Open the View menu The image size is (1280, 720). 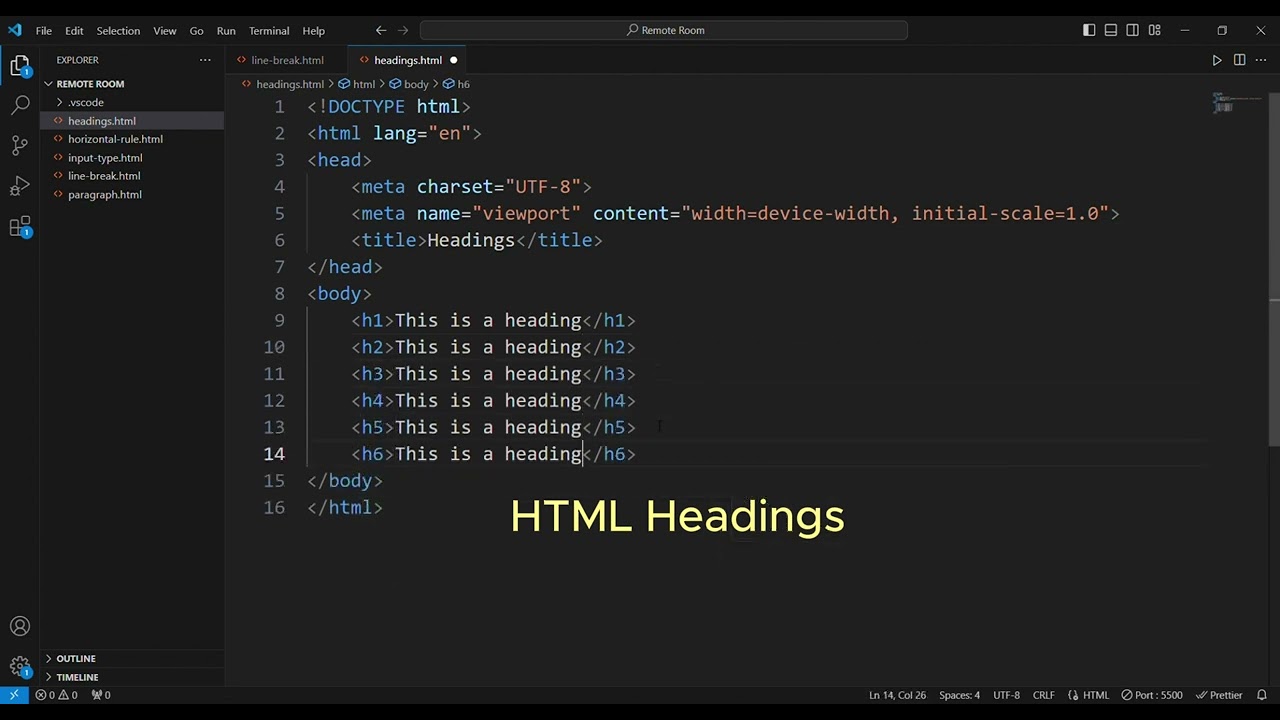pyautogui.click(x=165, y=30)
